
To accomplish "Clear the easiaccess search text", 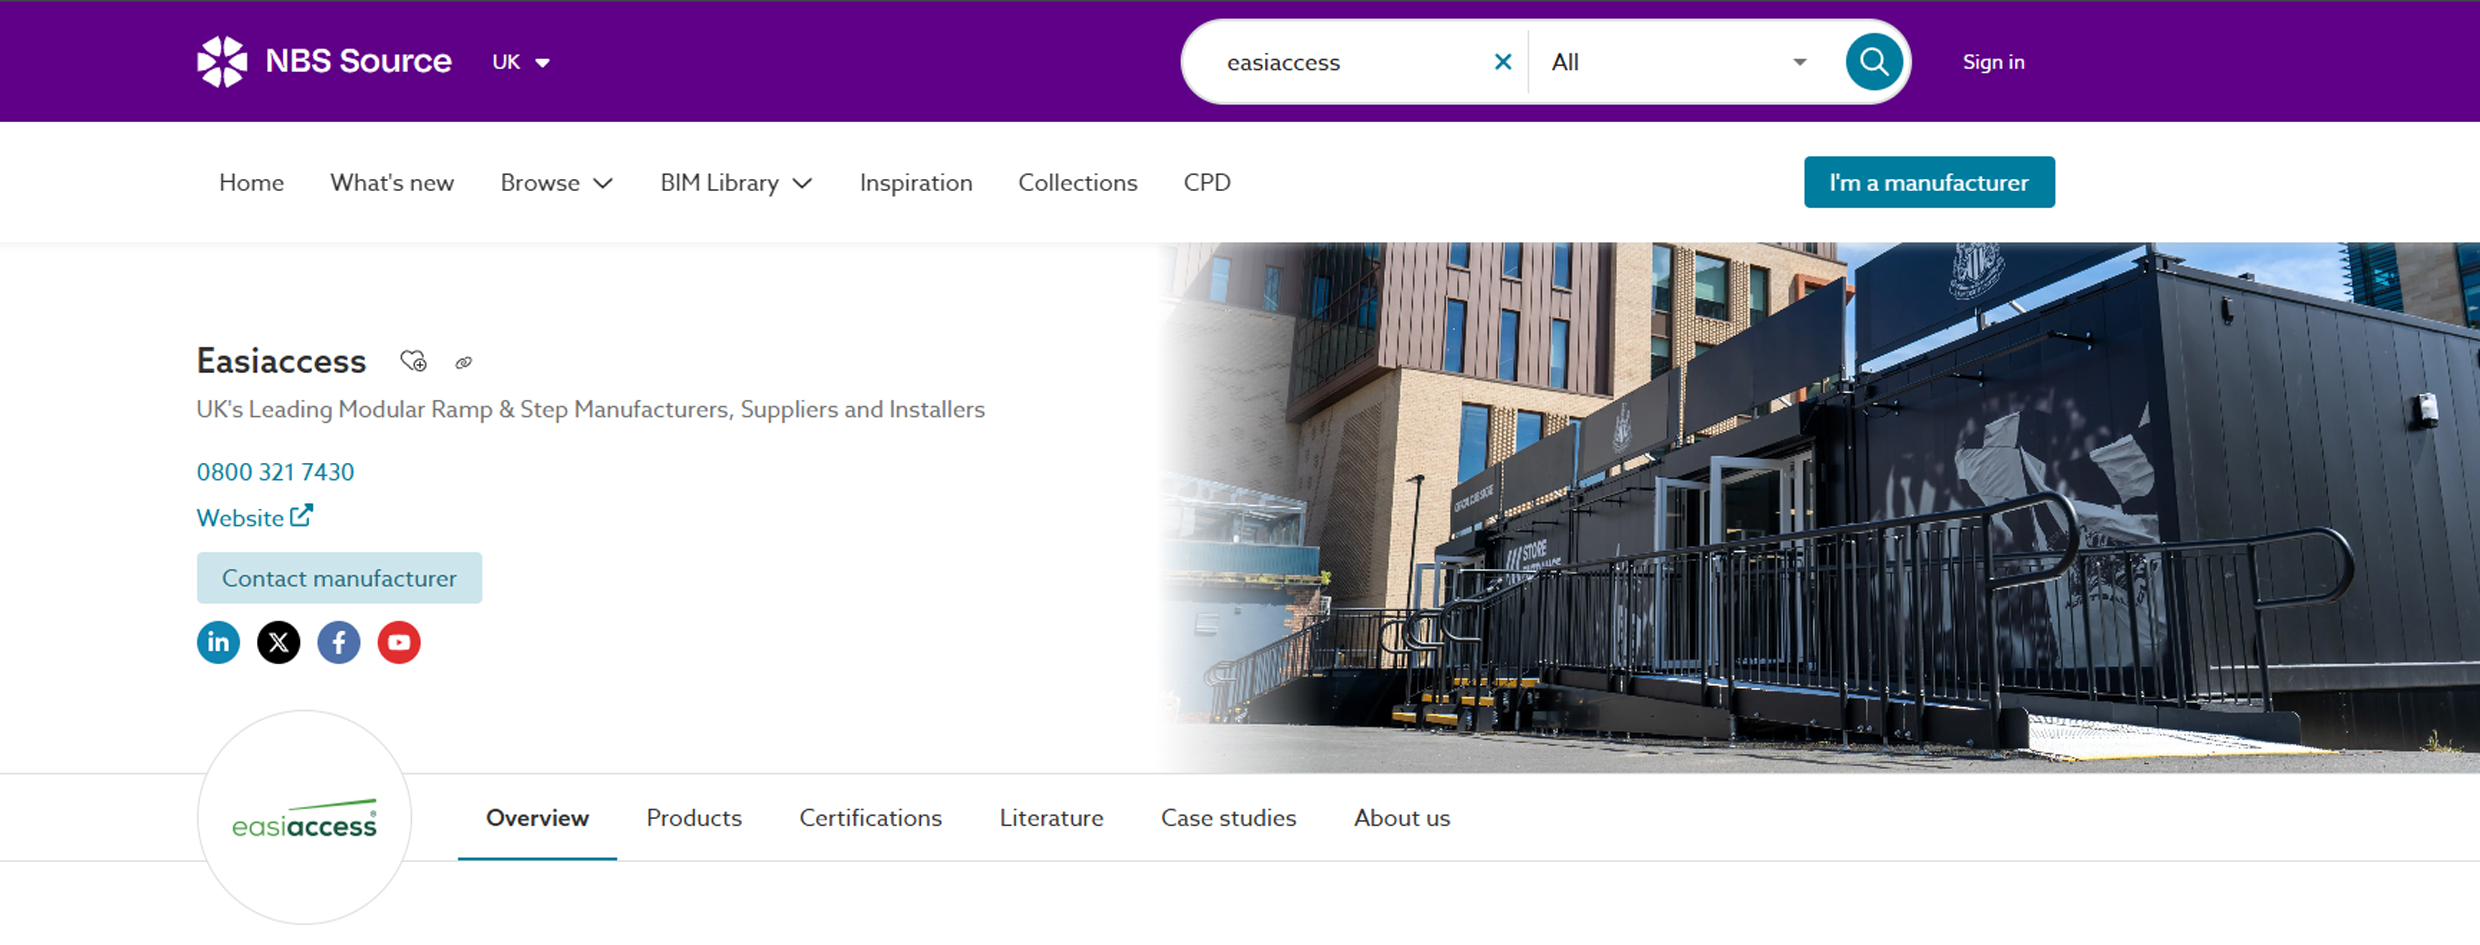I will 1502,62.
